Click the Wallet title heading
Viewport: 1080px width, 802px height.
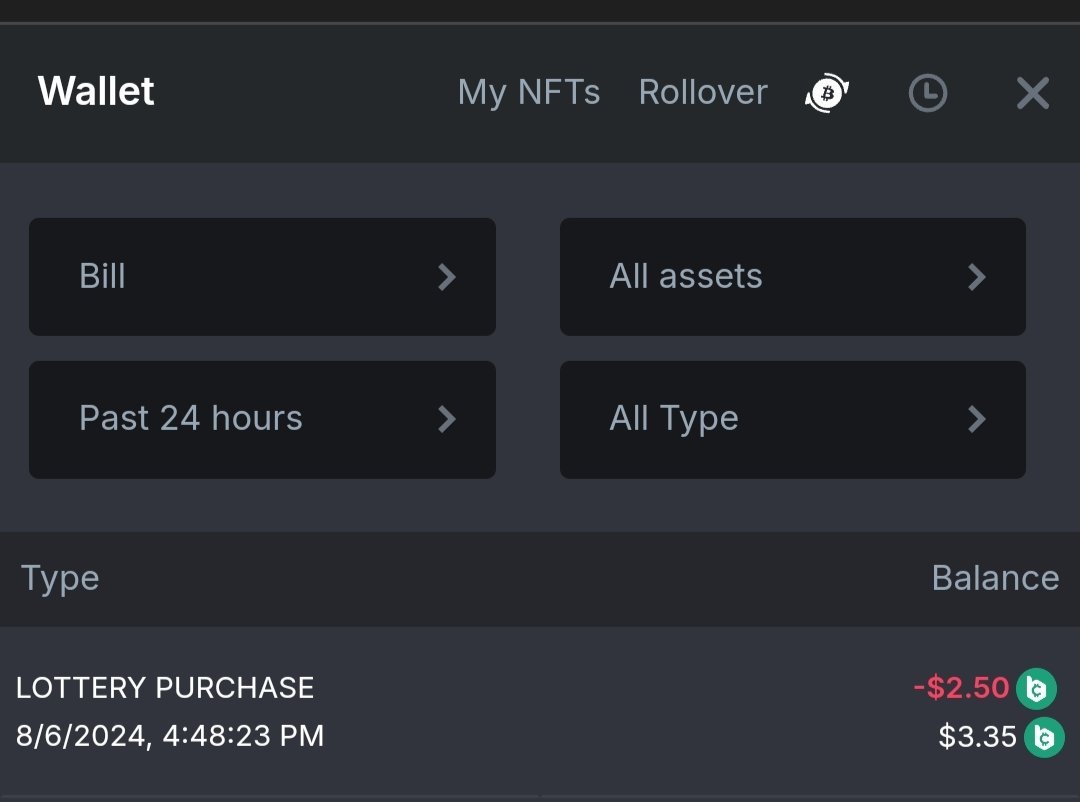[x=96, y=91]
